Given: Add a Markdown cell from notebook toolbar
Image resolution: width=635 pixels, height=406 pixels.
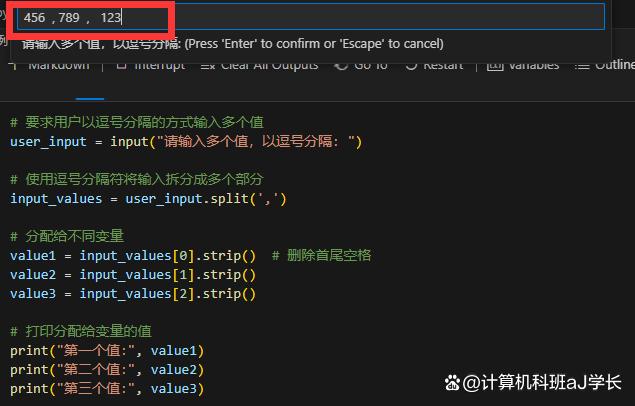Looking at the screenshot, I should (x=51, y=65).
